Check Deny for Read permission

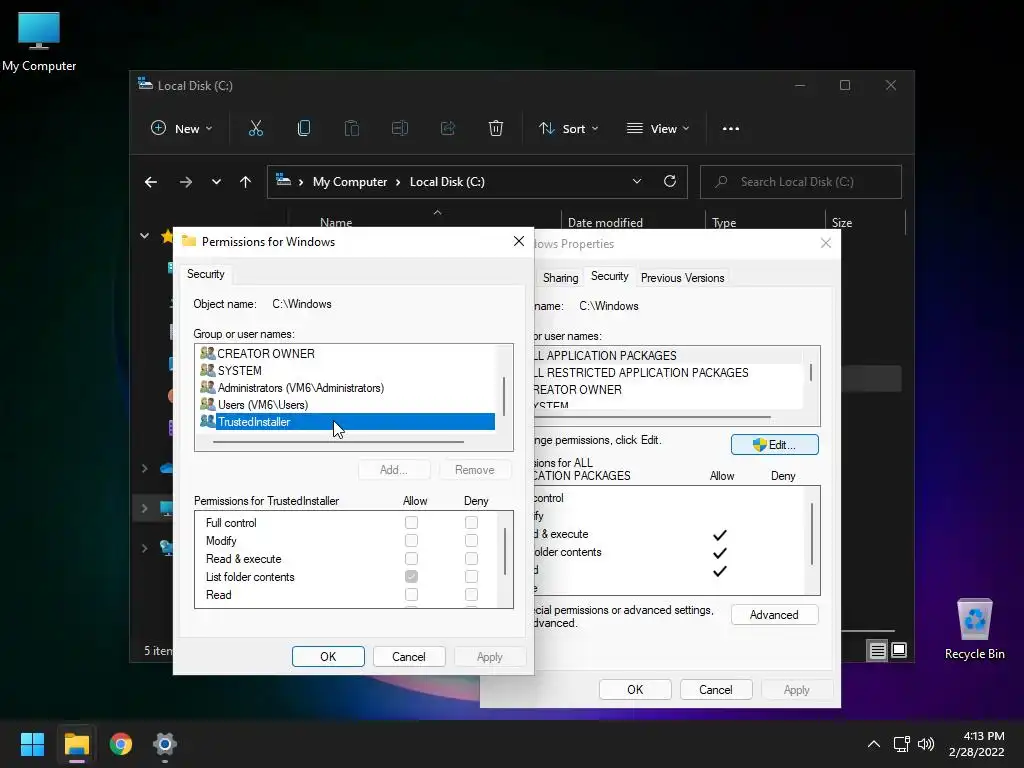coord(472,594)
